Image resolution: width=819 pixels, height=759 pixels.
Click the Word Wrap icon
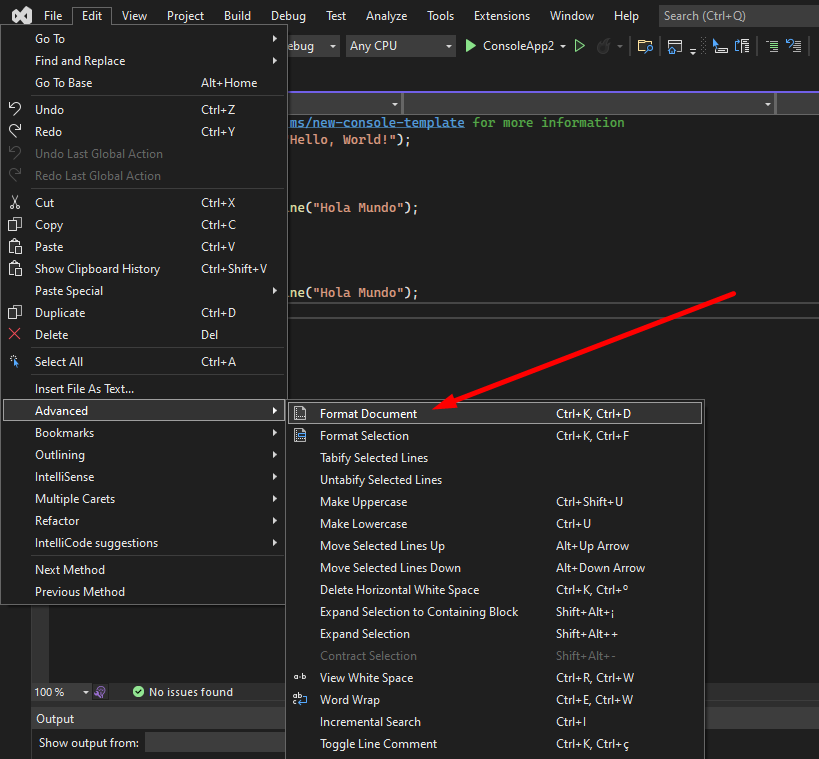(x=300, y=700)
